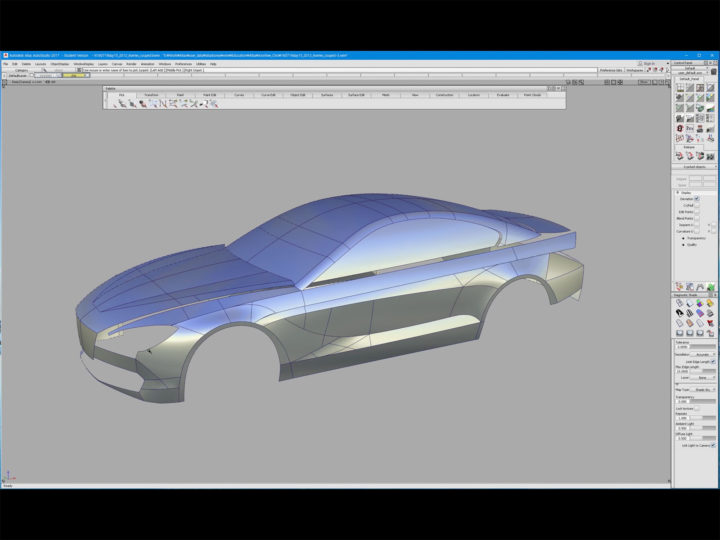Toggle the Limit Edge Length checkbox
The image size is (720, 540).
click(713, 361)
